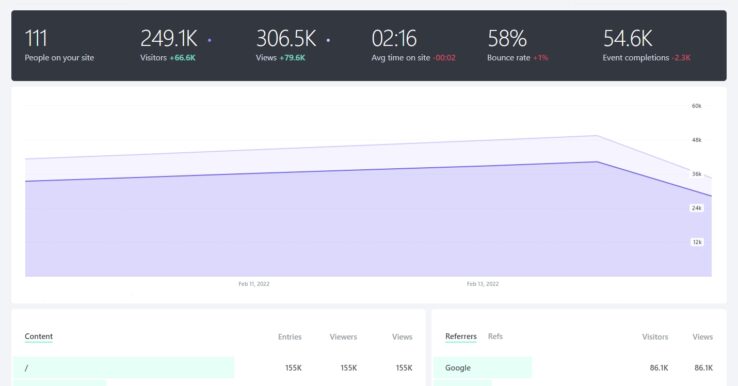
Task: Click the +79.6K views change value
Action: [292, 58]
